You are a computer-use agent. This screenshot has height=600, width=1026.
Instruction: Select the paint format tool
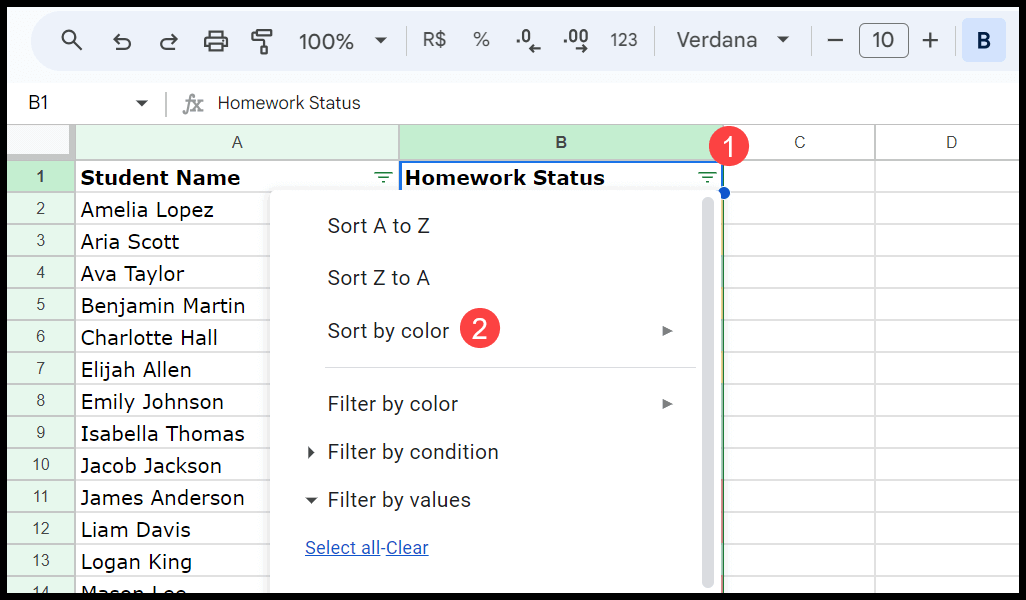[262, 41]
